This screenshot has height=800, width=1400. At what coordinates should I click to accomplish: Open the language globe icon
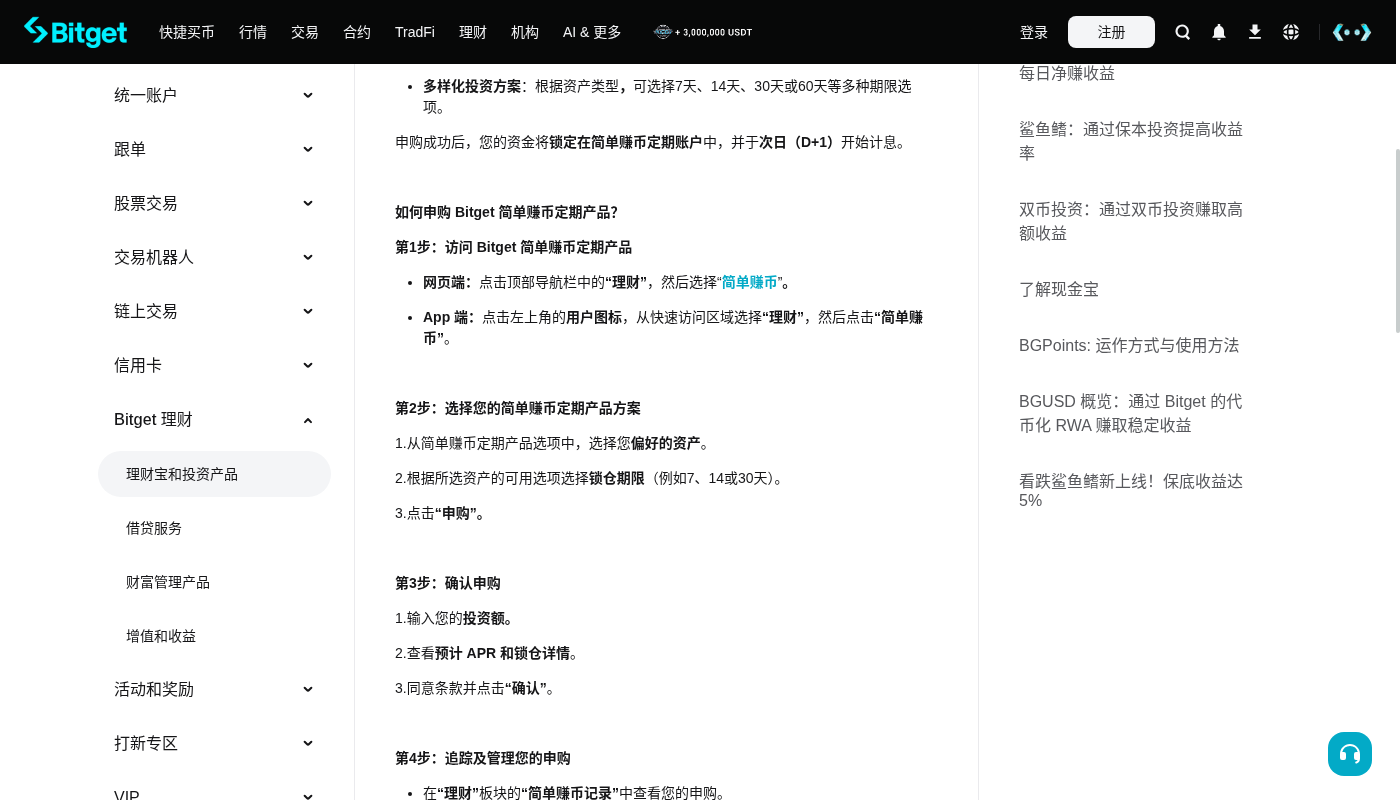[x=1291, y=32]
